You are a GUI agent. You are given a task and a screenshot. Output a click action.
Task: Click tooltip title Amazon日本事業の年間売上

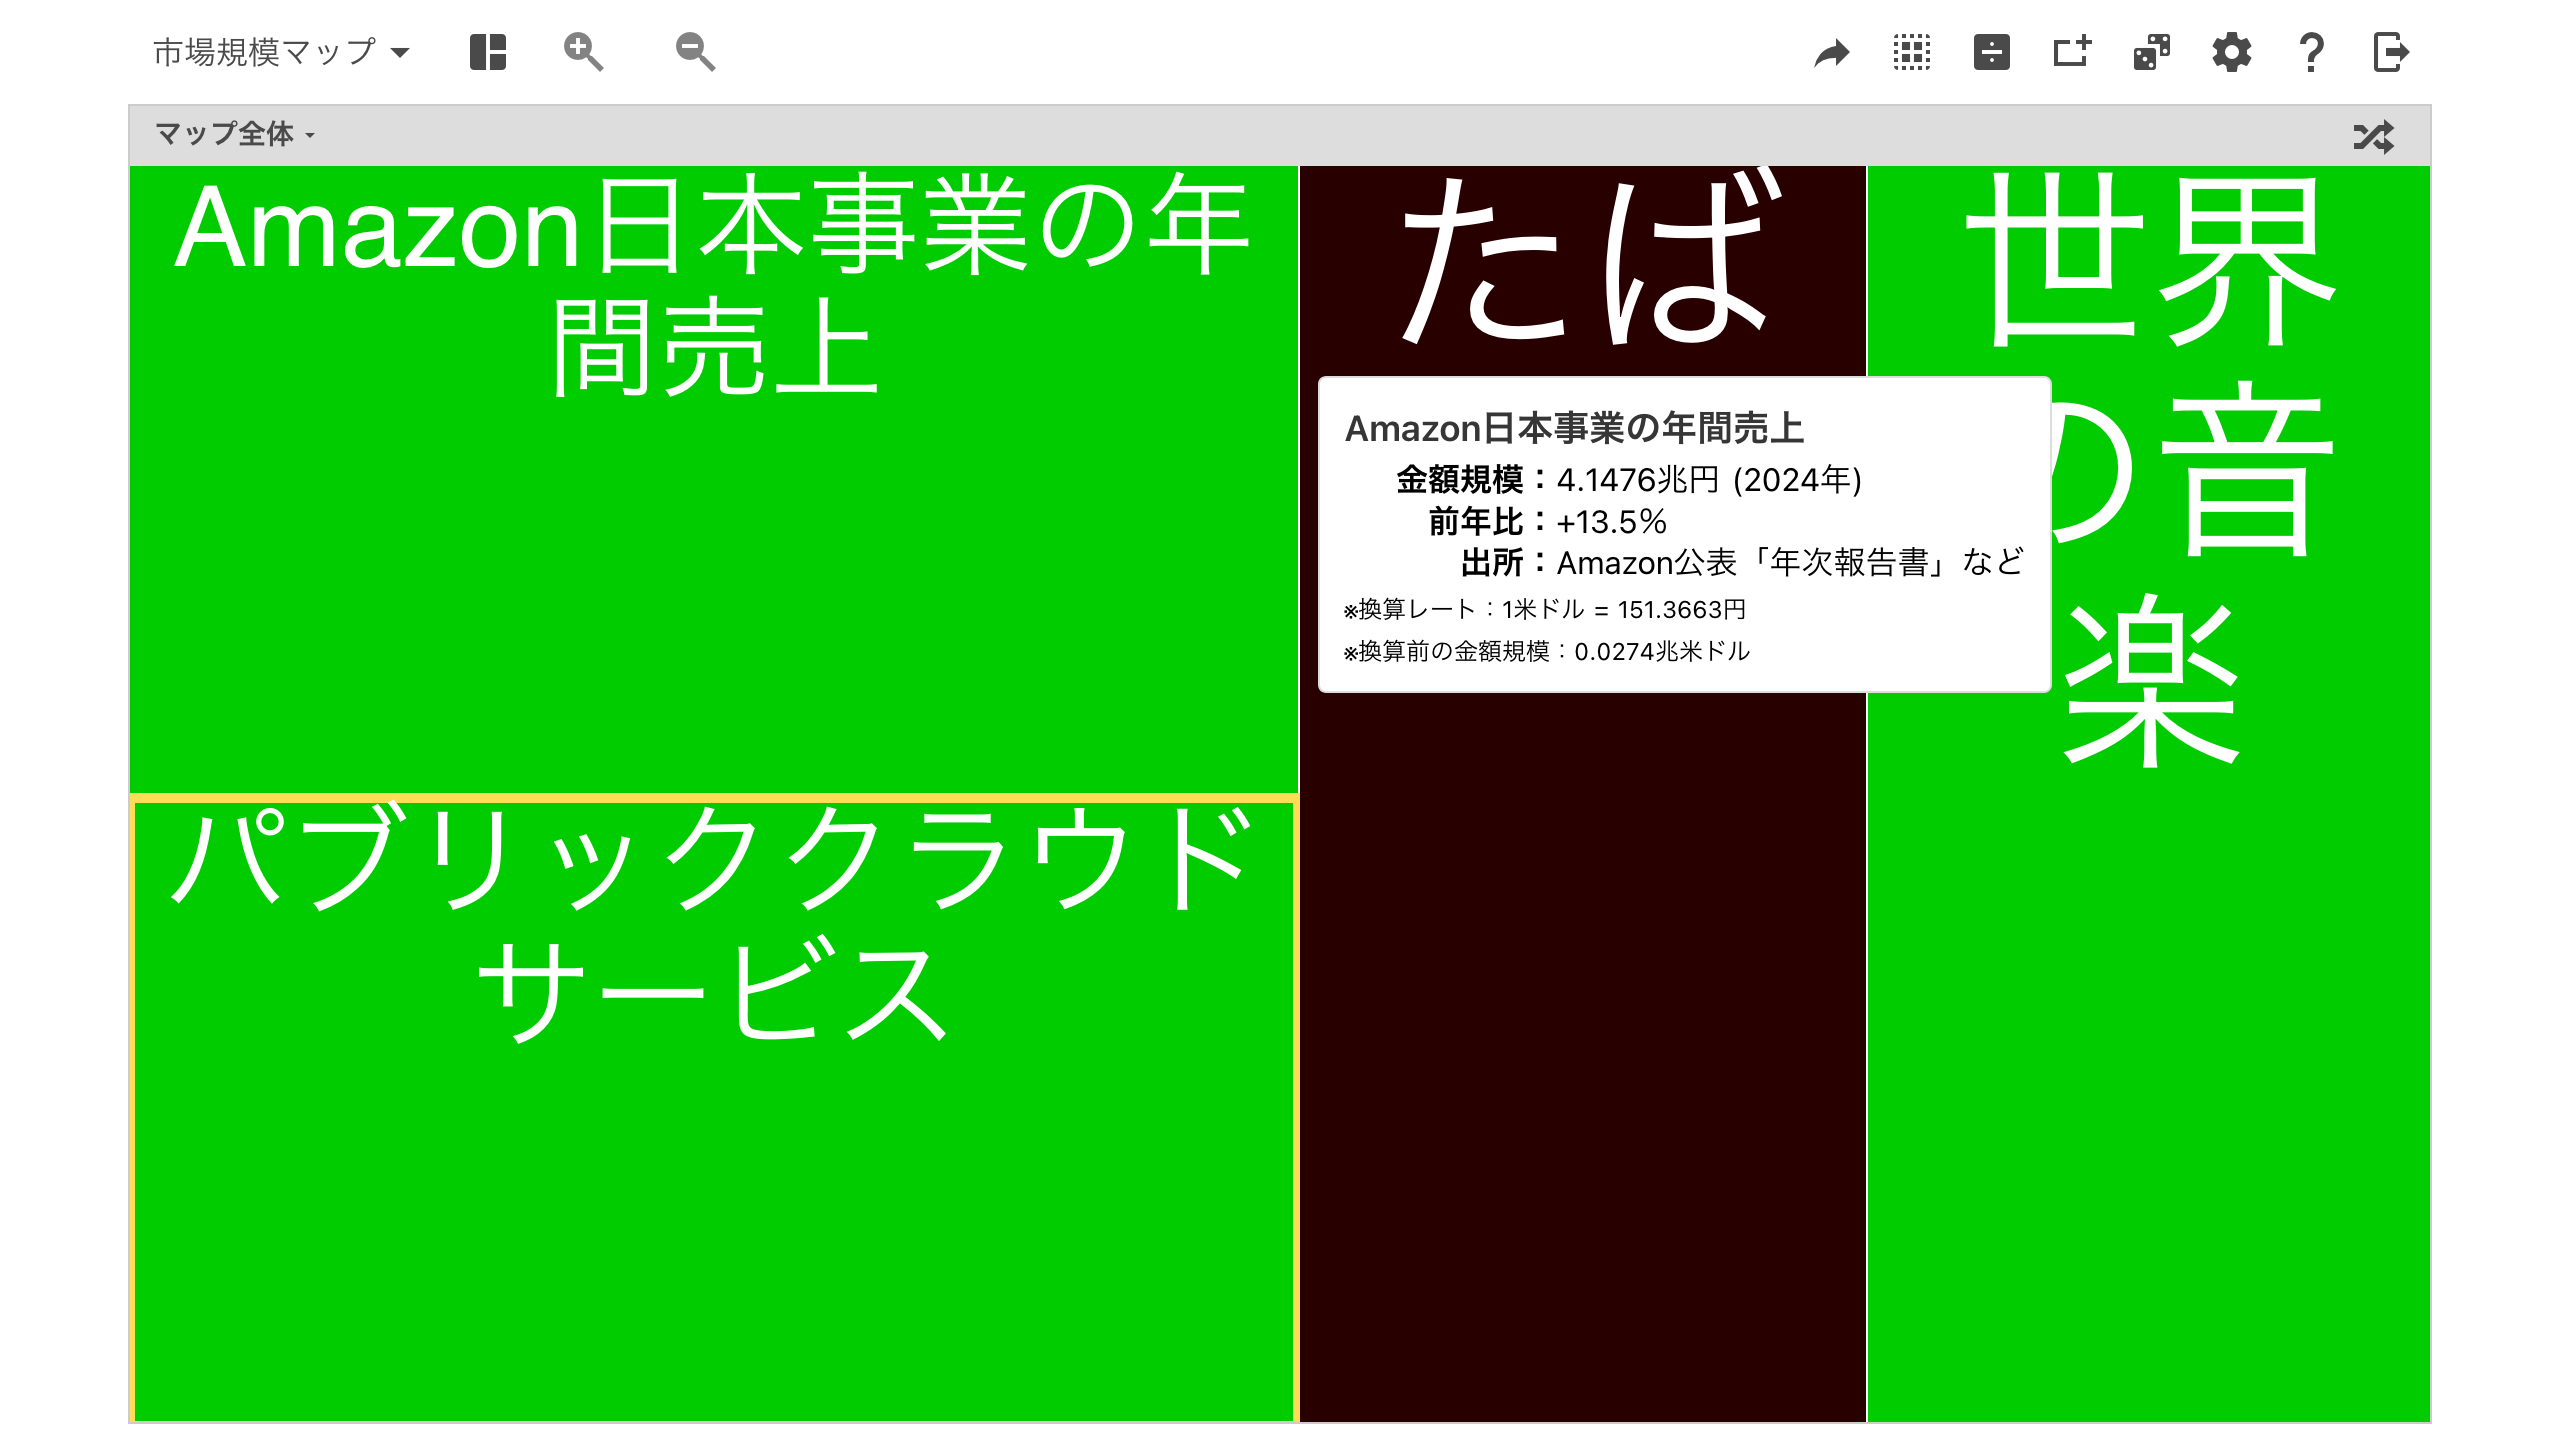click(x=1574, y=428)
